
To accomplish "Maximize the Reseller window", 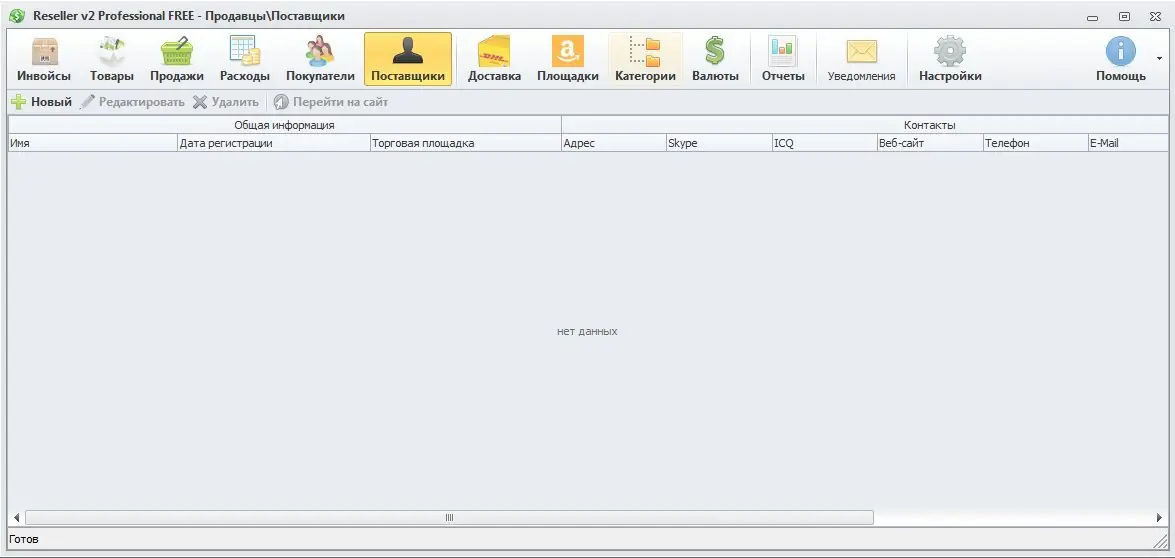I will [1124, 16].
